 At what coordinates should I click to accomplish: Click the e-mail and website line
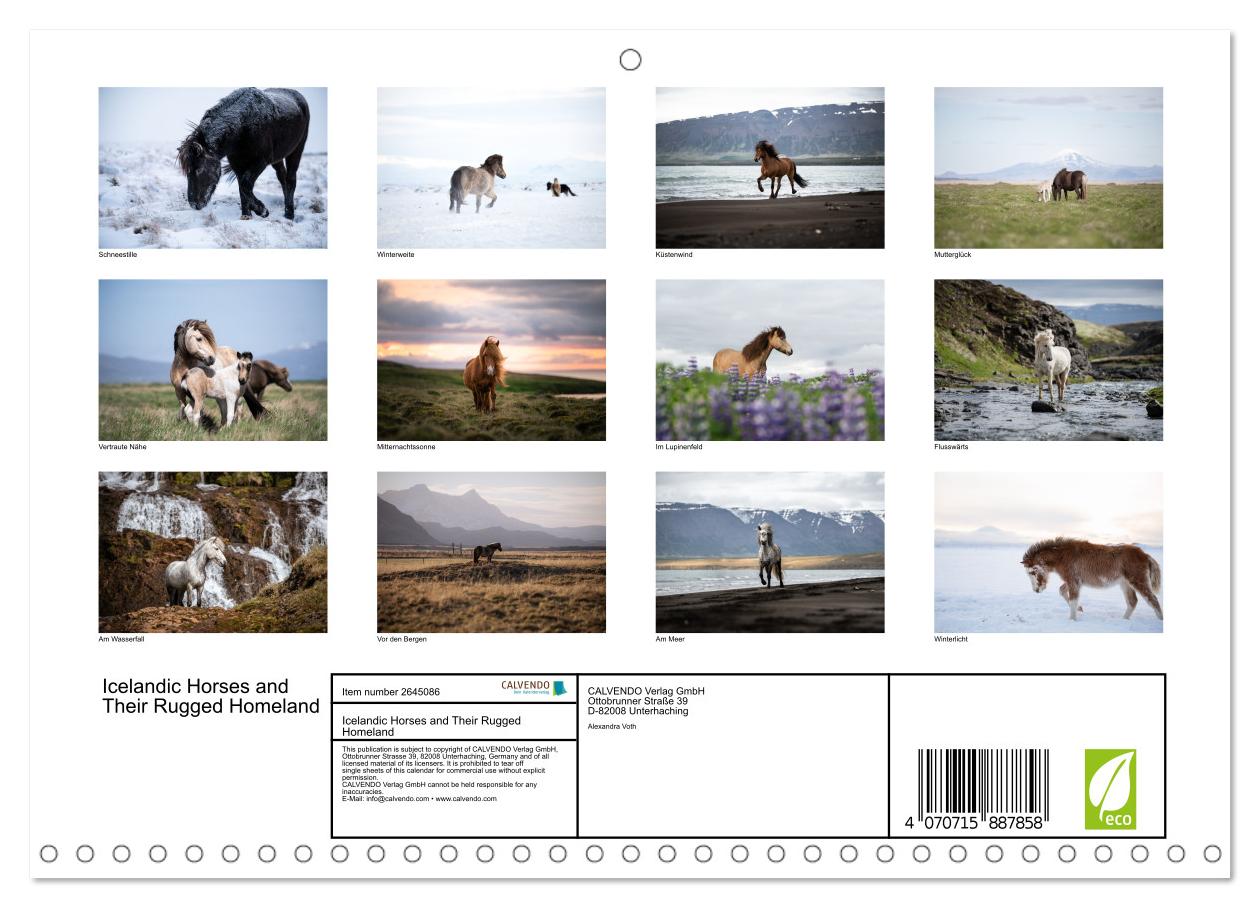tap(419, 799)
